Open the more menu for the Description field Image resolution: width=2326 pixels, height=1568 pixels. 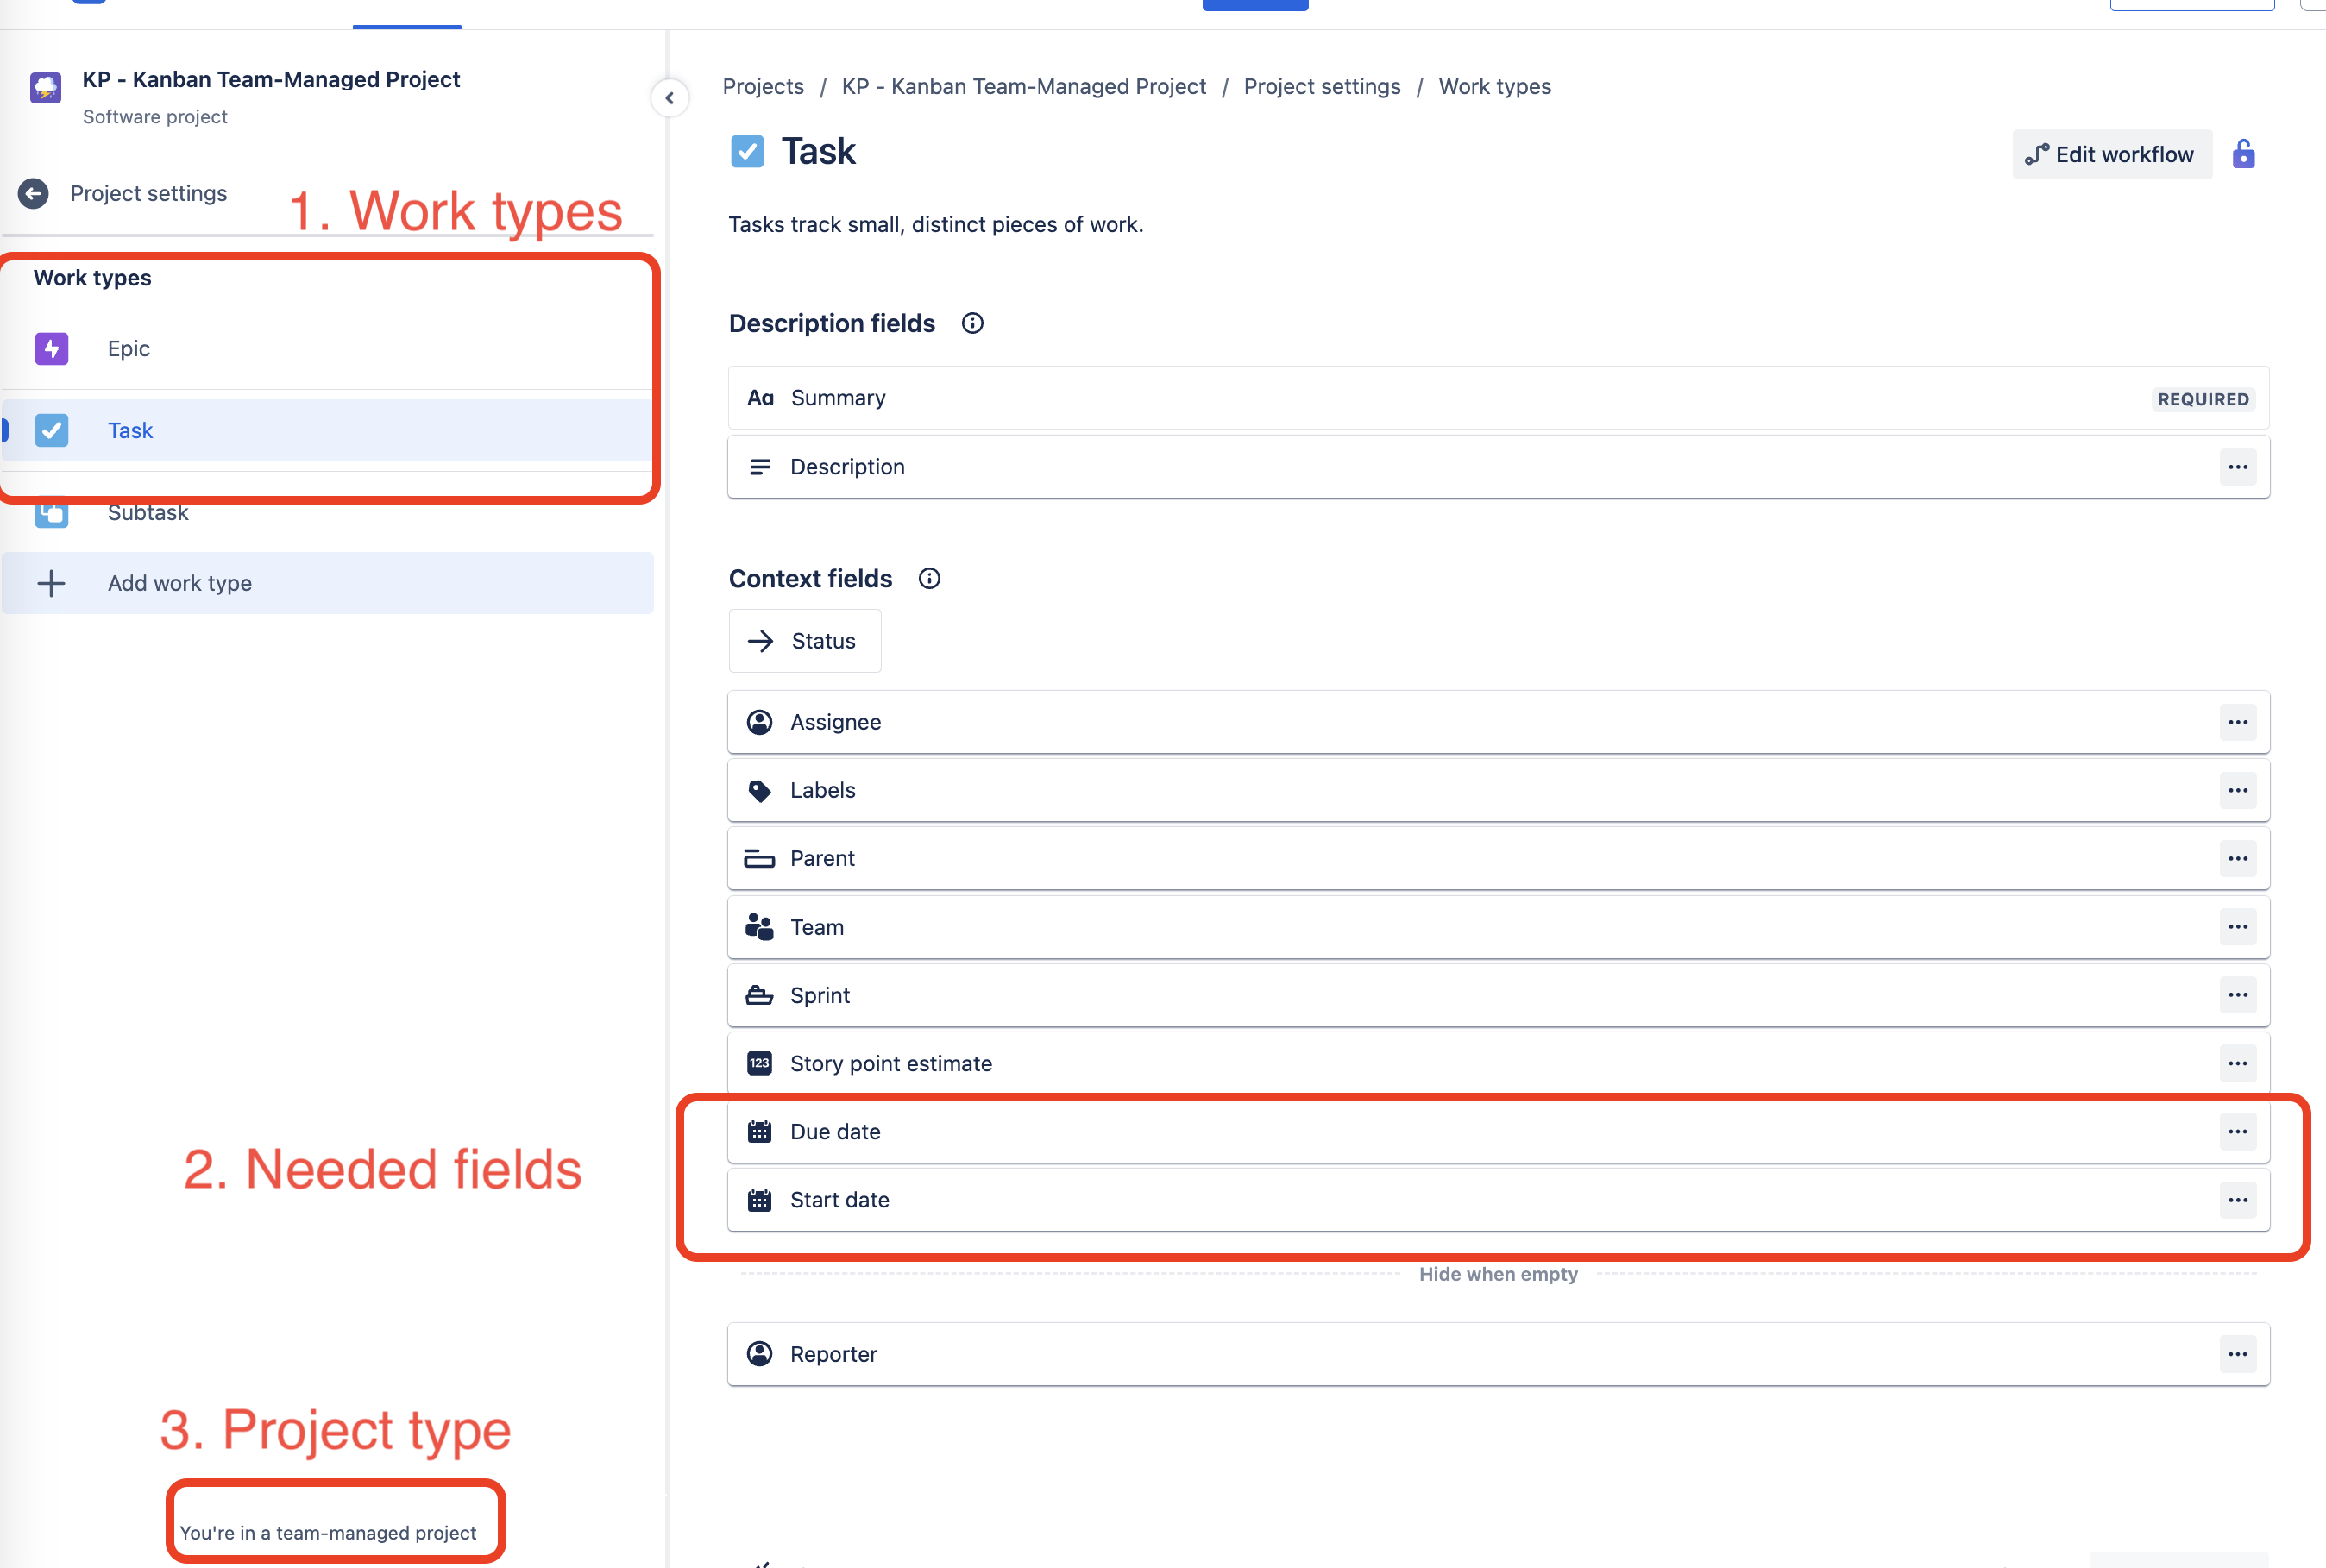(x=2237, y=467)
